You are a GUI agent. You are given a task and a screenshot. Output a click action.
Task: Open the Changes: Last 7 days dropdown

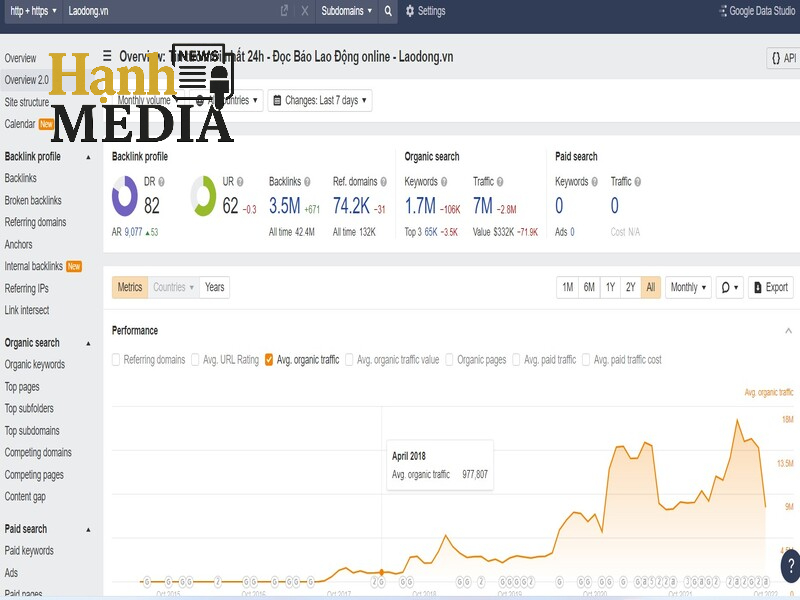click(x=320, y=101)
